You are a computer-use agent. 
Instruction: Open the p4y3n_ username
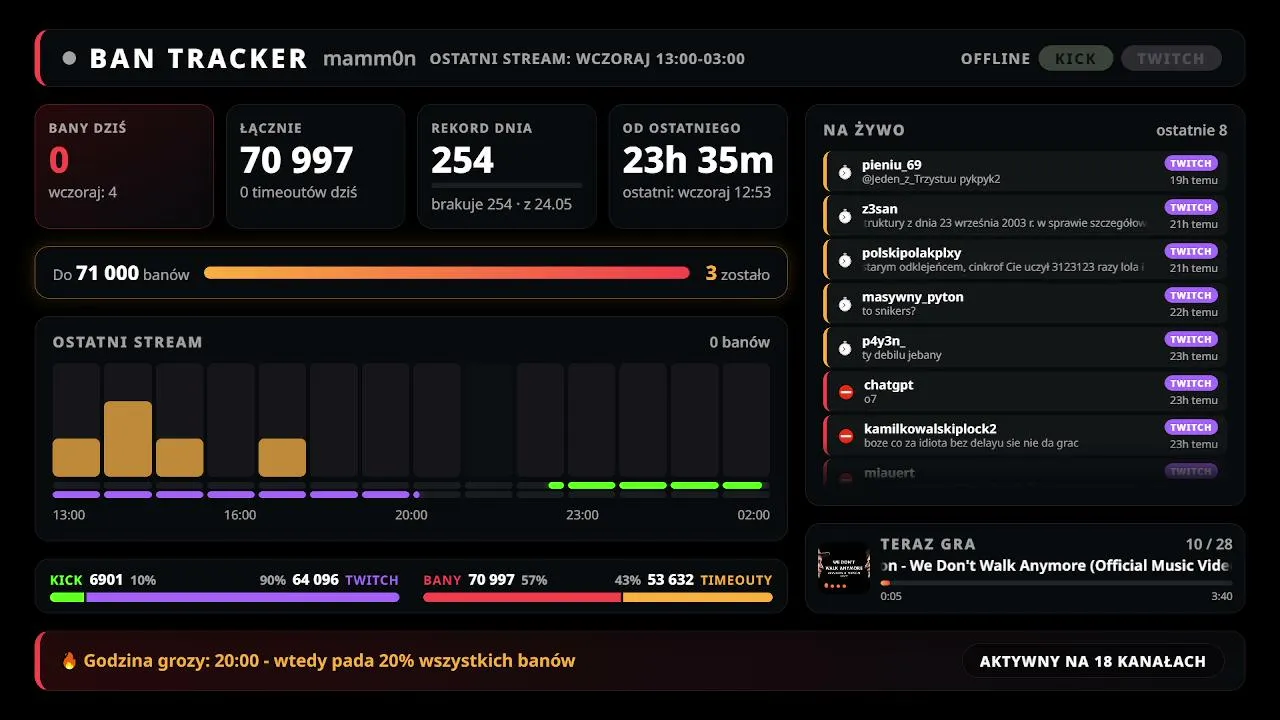point(884,340)
